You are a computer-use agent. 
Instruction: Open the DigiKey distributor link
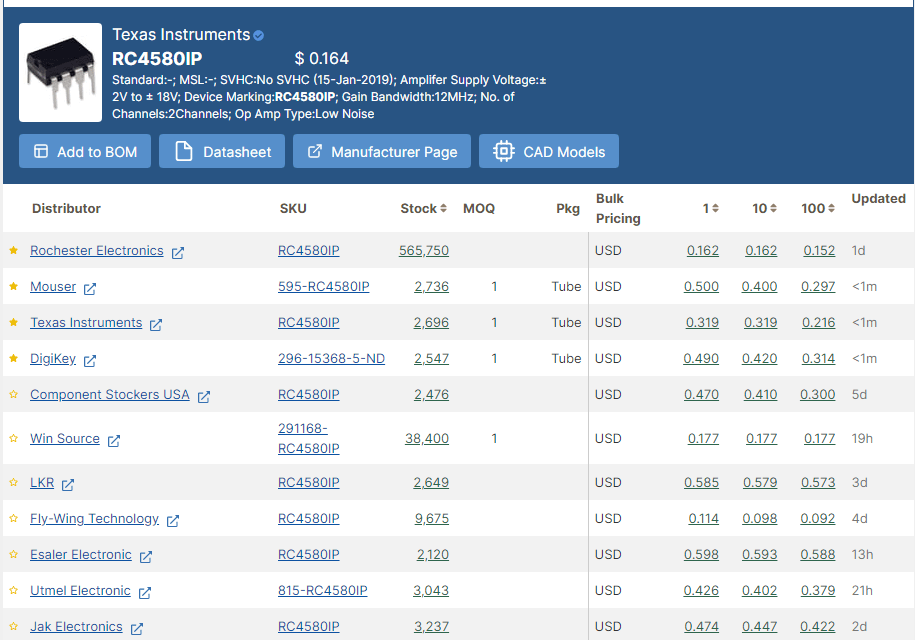(x=53, y=358)
